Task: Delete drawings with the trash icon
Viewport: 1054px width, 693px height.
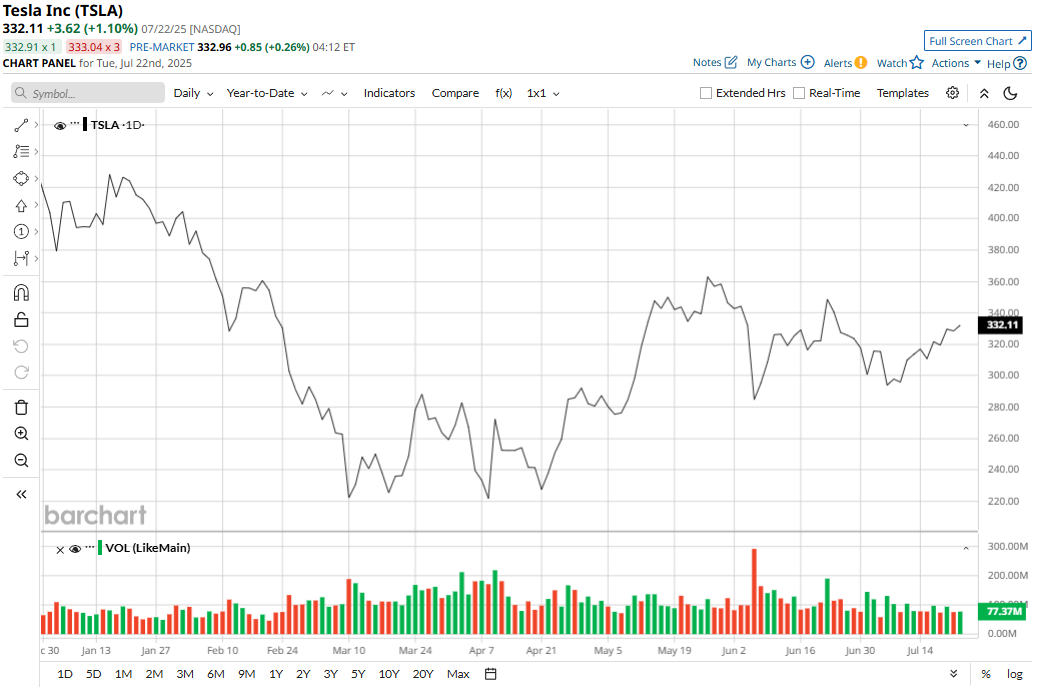Action: click(x=21, y=407)
